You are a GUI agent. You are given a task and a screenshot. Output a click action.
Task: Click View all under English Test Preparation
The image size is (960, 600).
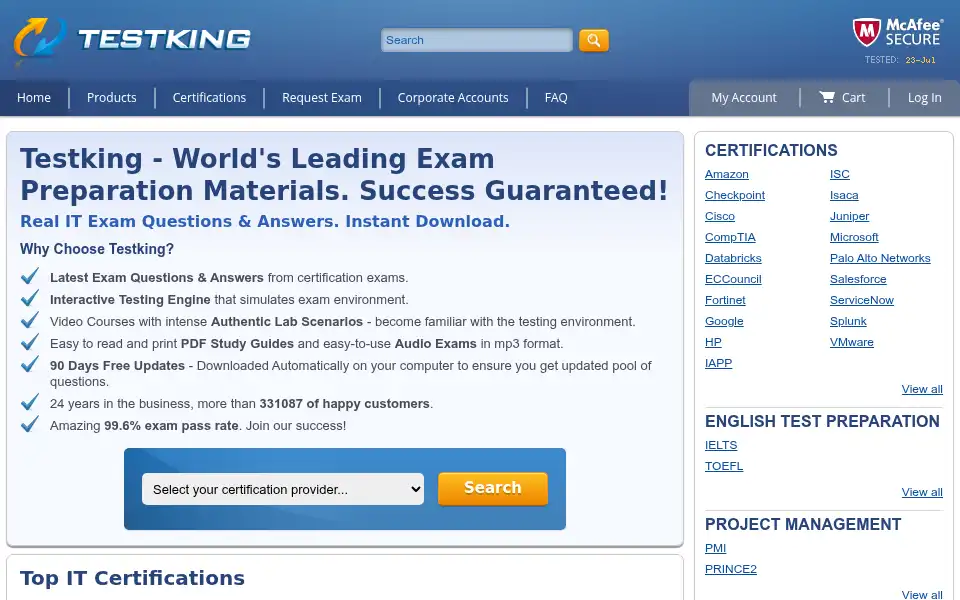(x=921, y=492)
